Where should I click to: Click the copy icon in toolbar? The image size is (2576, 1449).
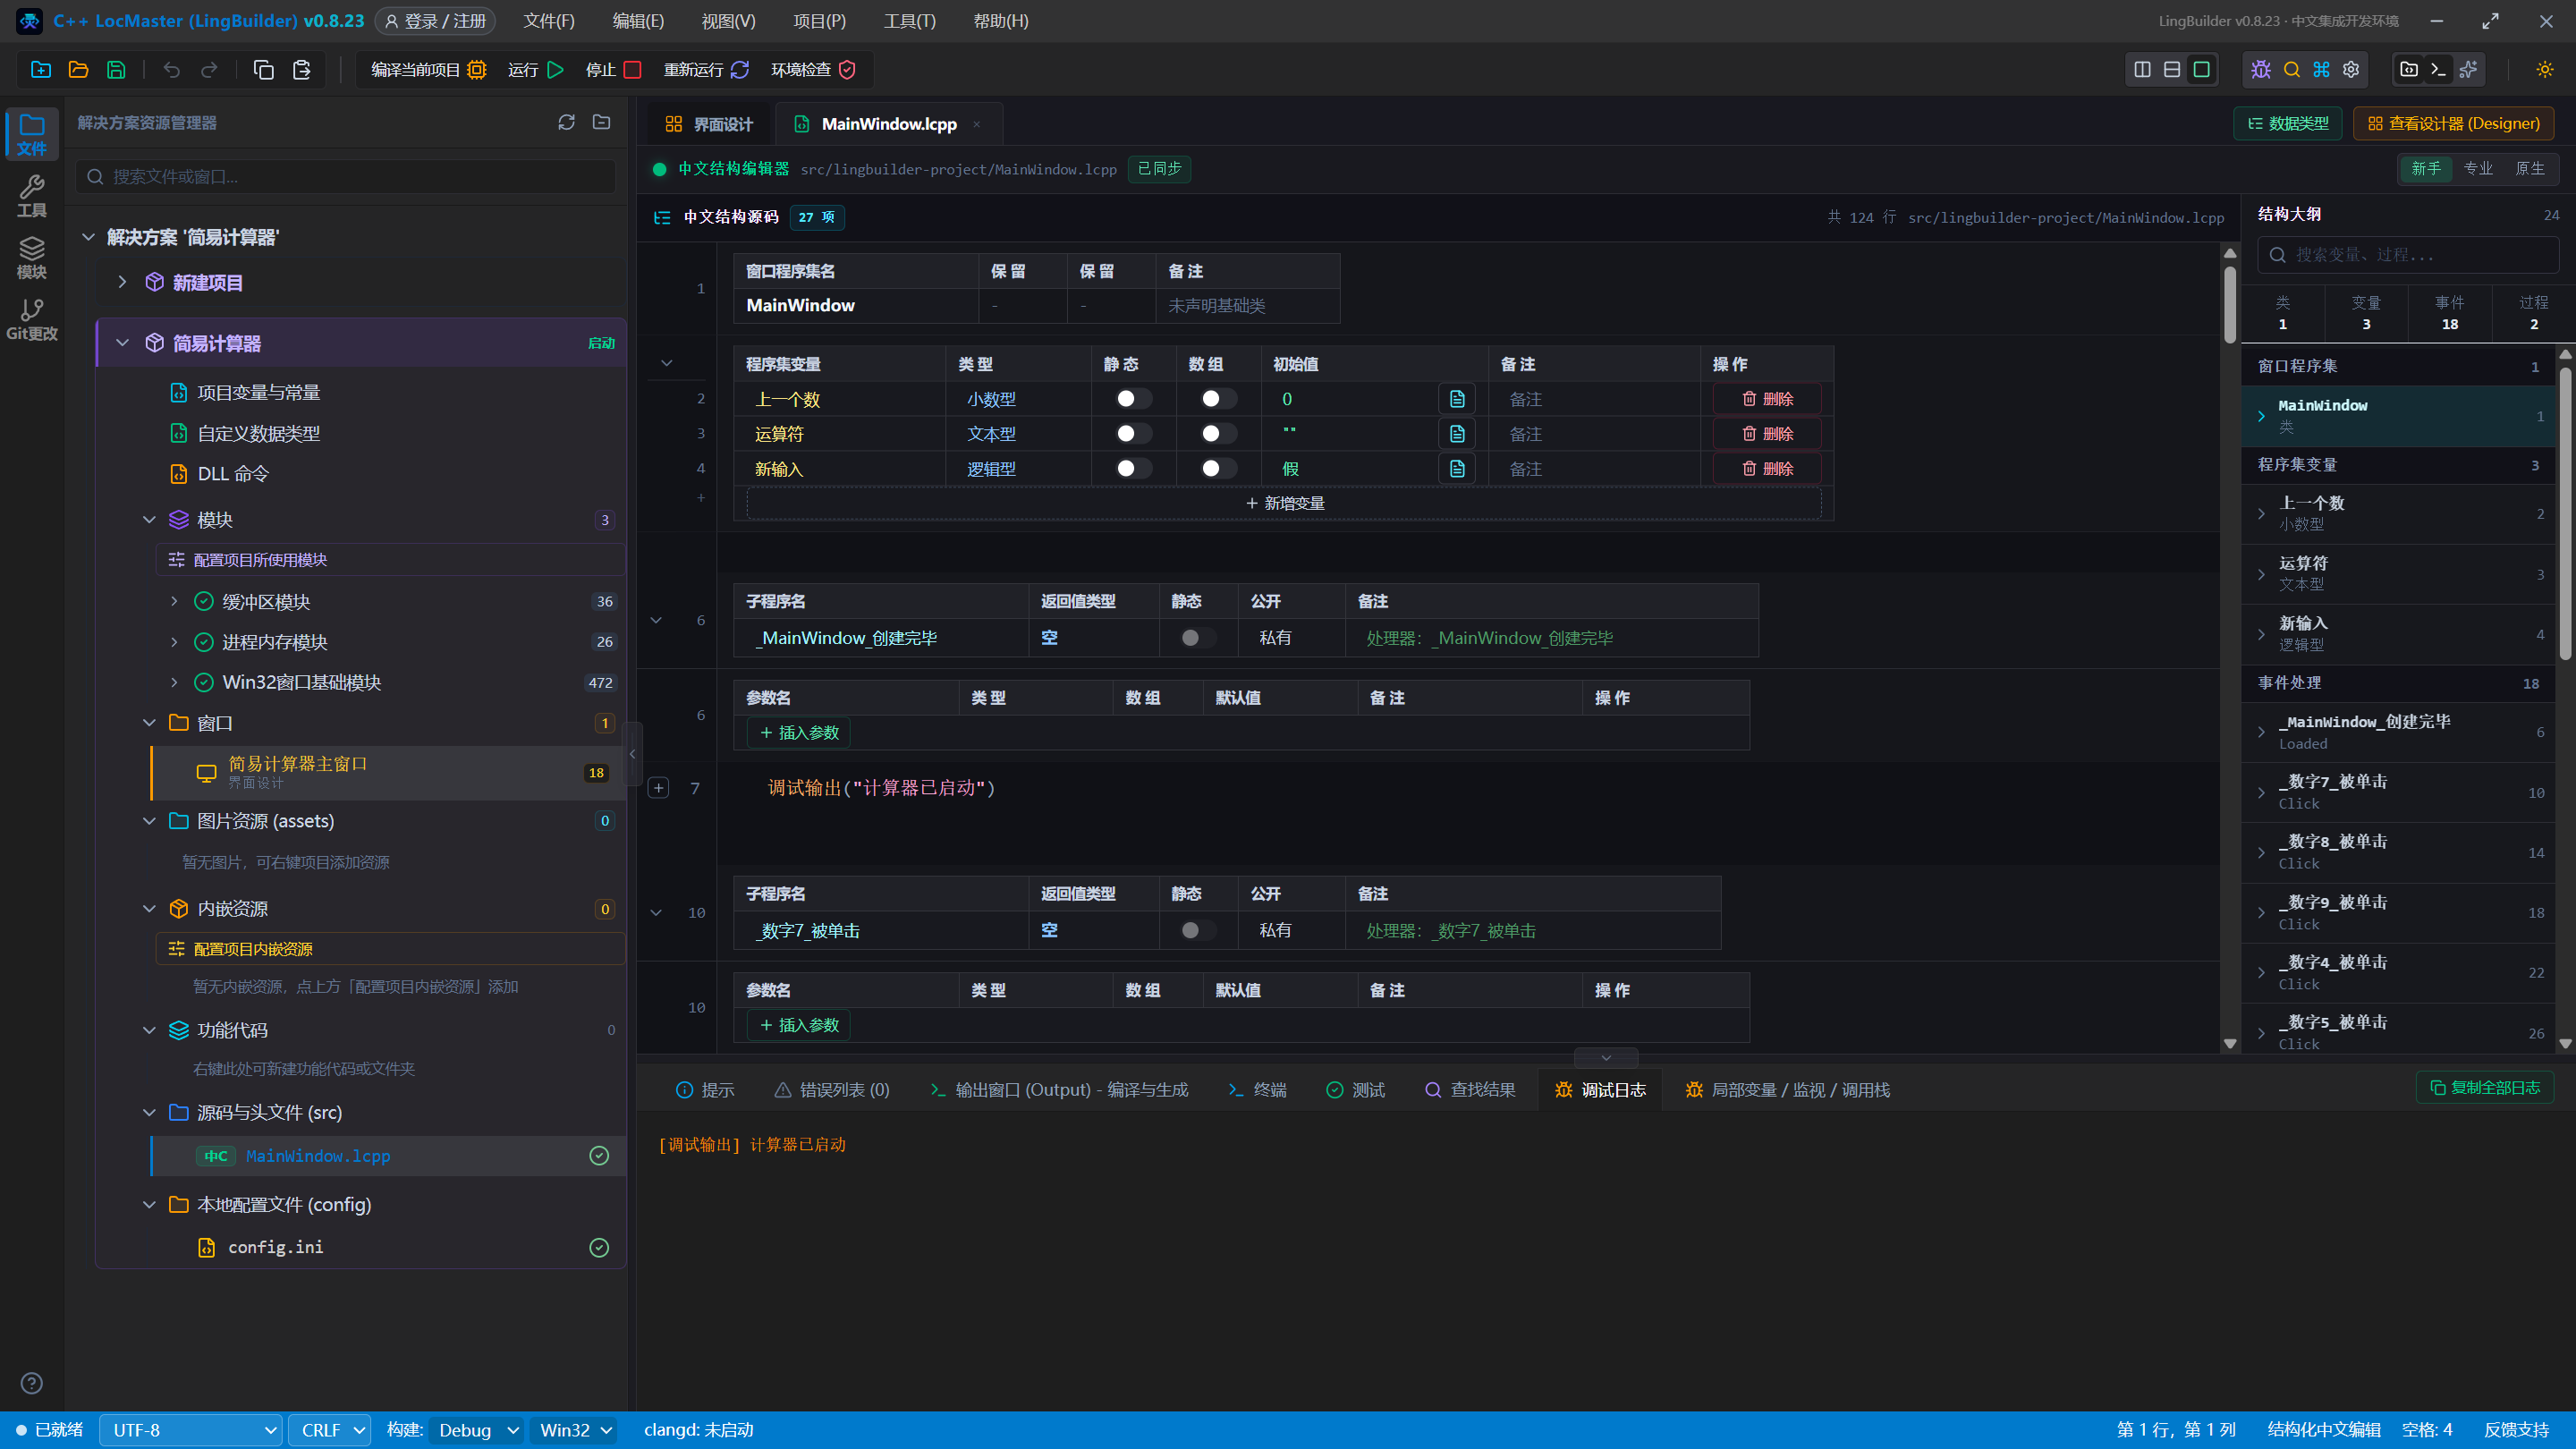tap(264, 70)
